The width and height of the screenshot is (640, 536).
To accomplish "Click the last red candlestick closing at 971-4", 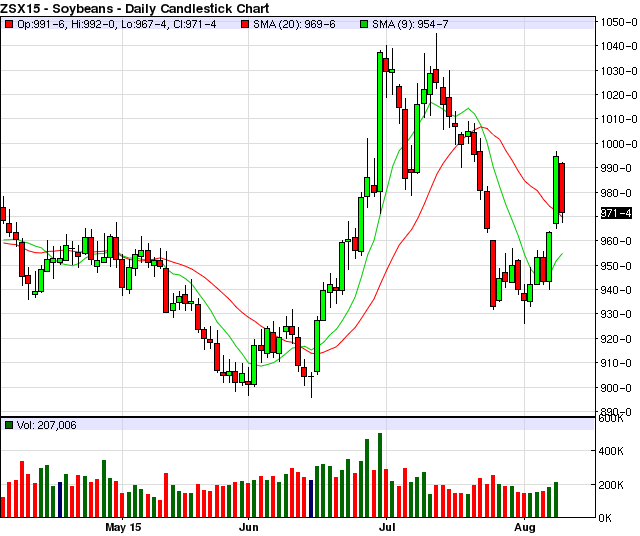I will click(x=562, y=188).
